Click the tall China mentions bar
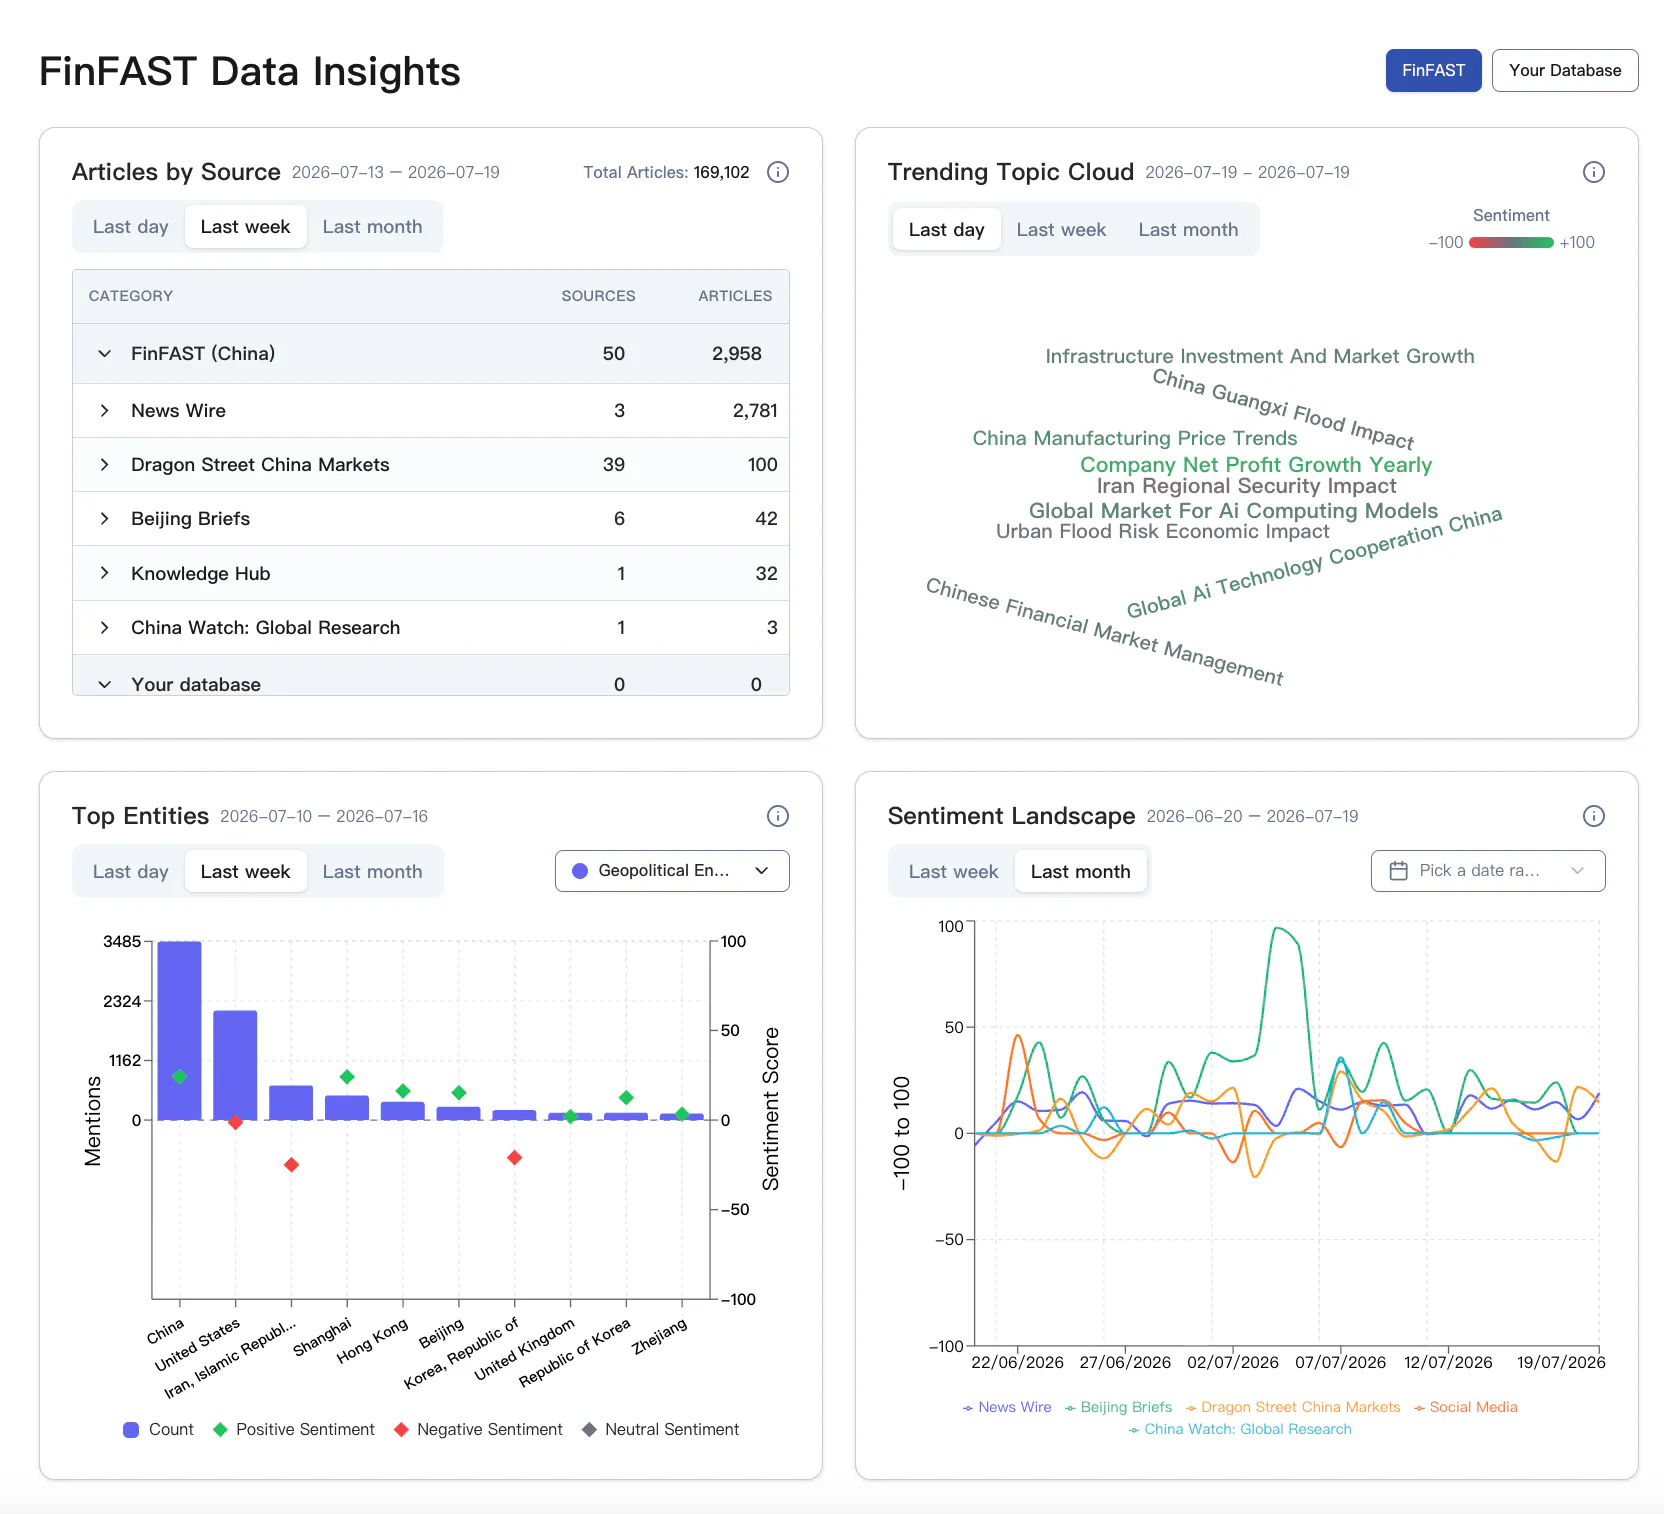1664x1514 pixels. pos(179,1030)
